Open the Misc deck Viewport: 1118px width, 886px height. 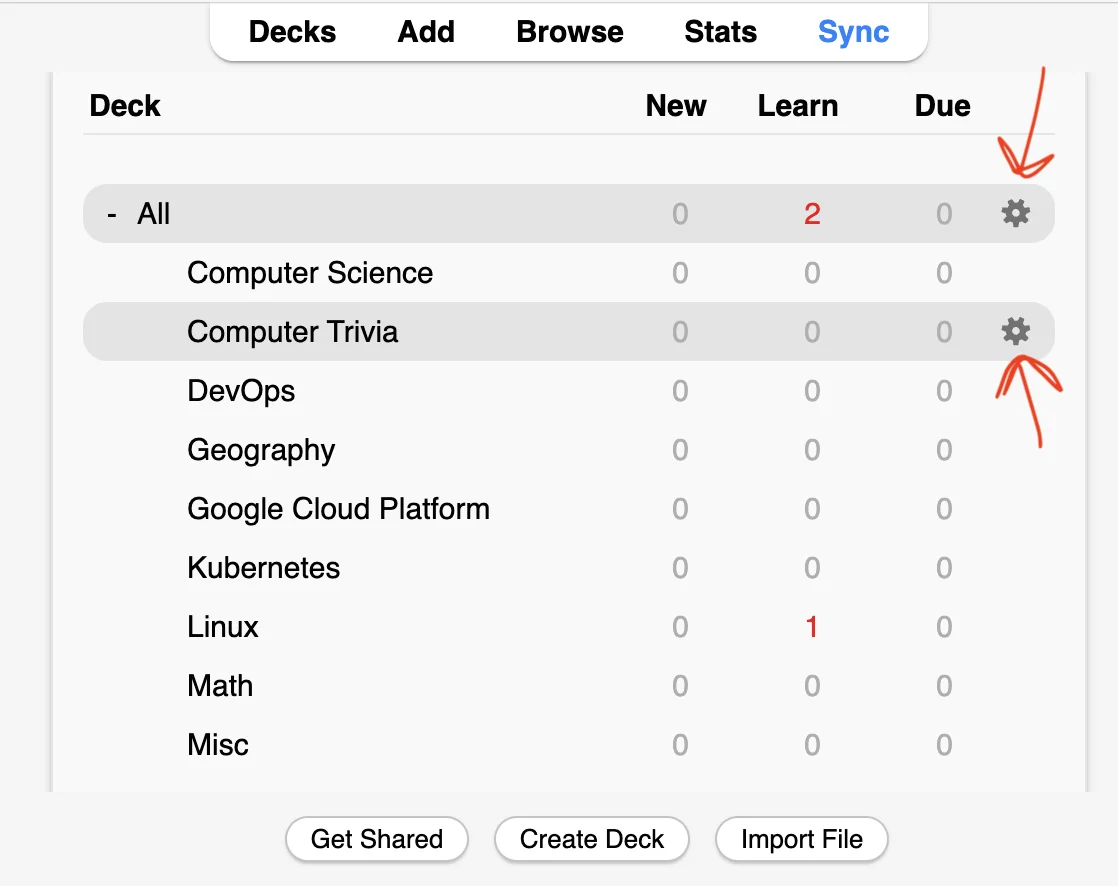click(x=217, y=746)
